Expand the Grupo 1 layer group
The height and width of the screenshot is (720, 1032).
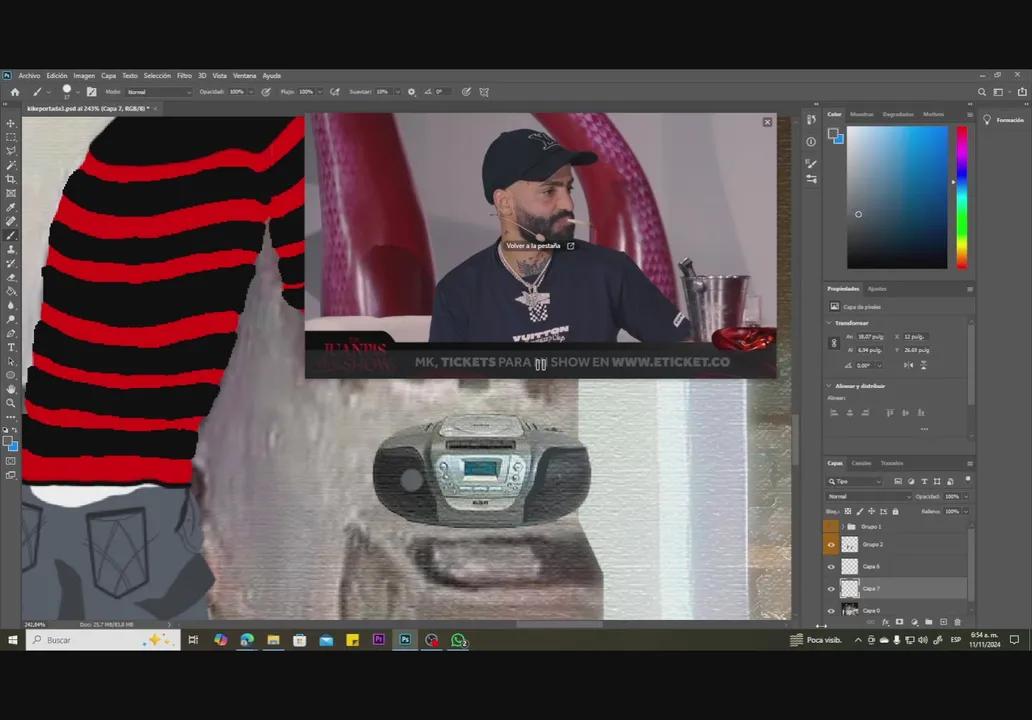point(842,527)
